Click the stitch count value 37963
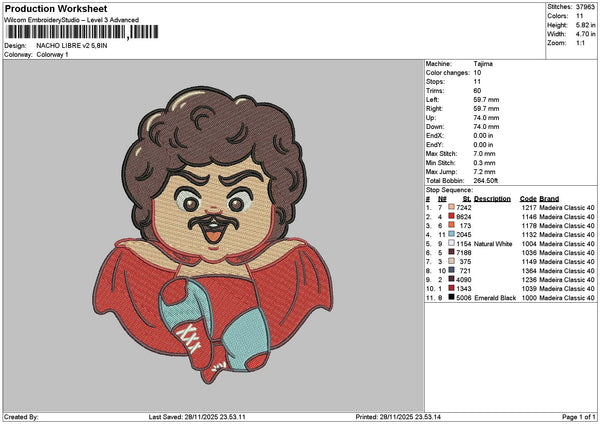 point(585,7)
